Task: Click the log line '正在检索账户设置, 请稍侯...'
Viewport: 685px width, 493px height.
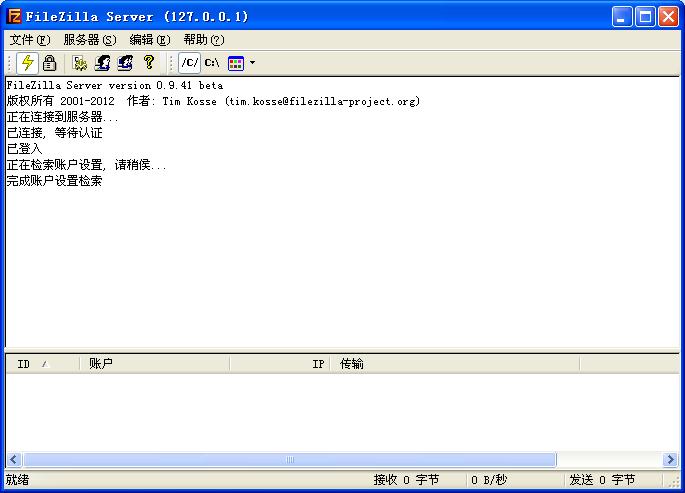Action: pos(86,165)
